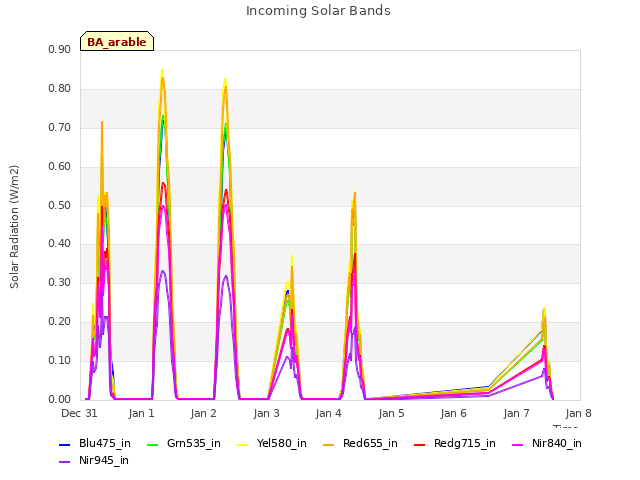Click the 0.00 y-axis tick label
This screenshot has height=480, width=640.
[60, 400]
